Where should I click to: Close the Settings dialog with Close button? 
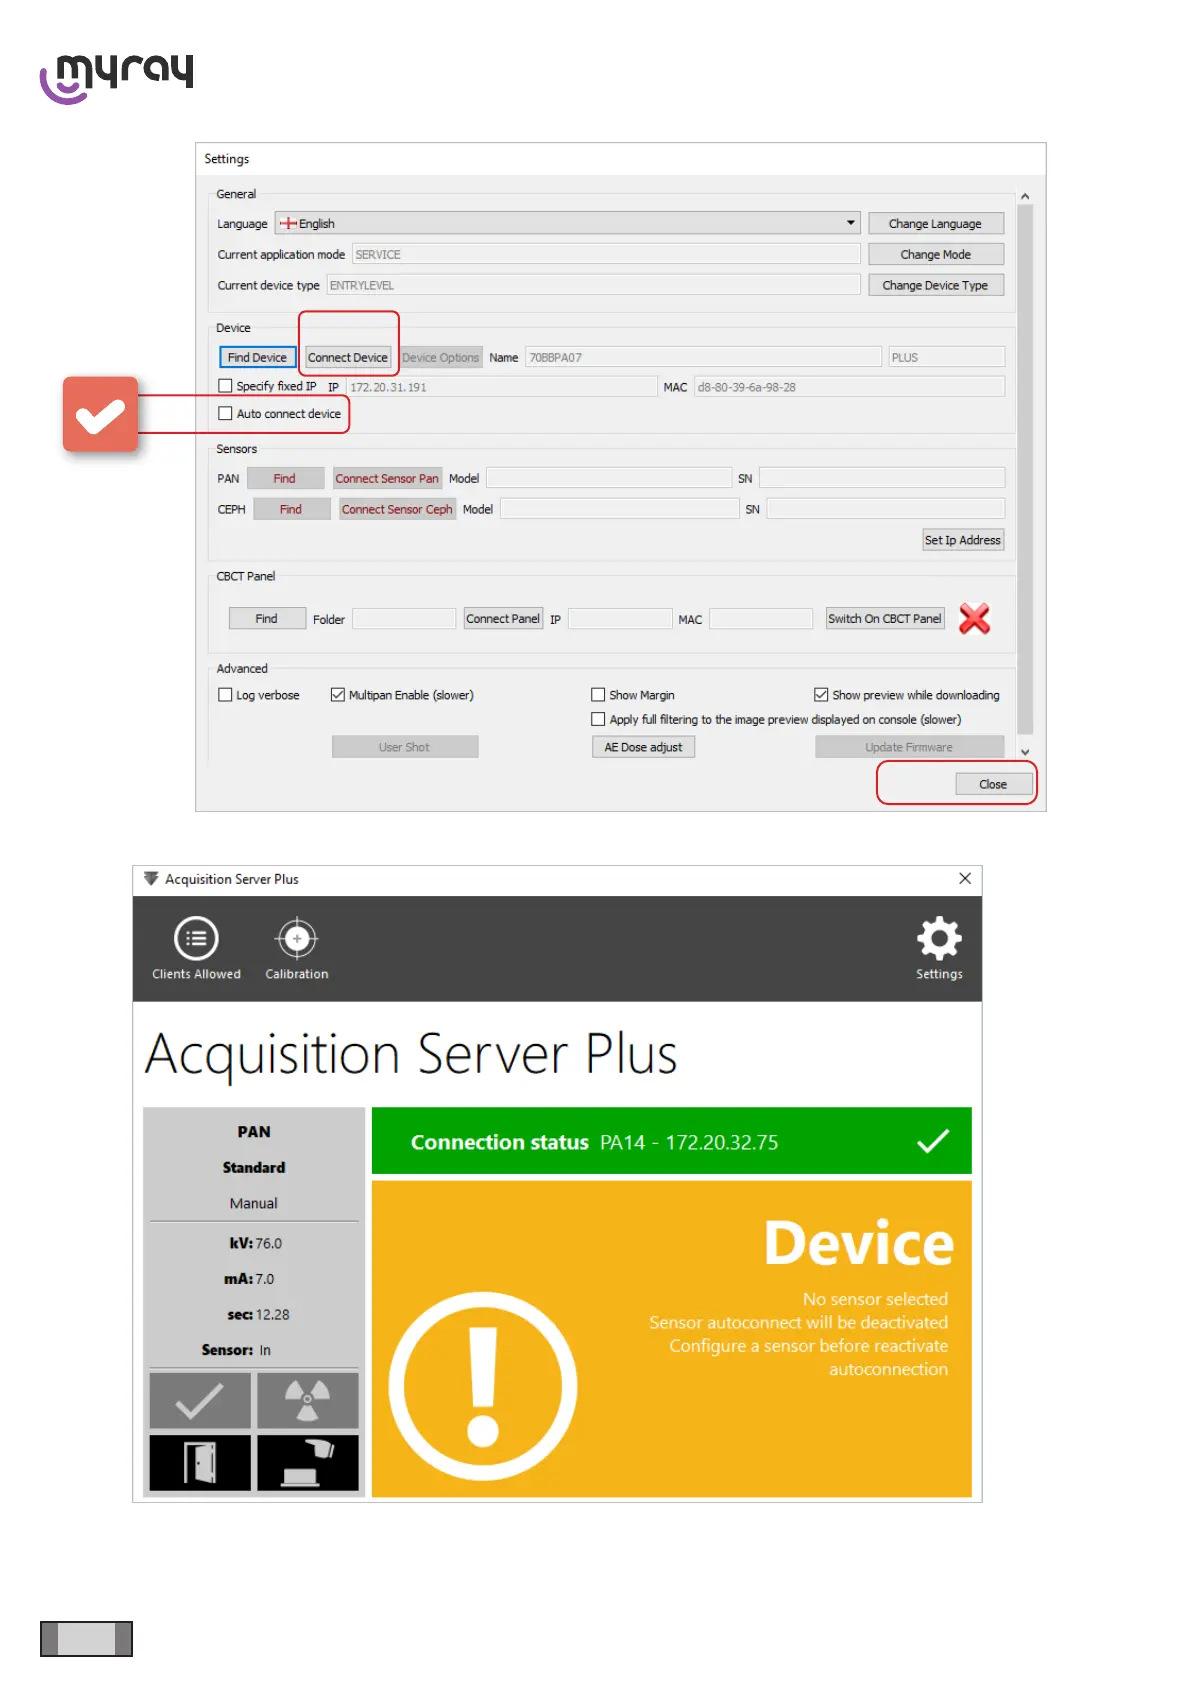pyautogui.click(x=993, y=784)
